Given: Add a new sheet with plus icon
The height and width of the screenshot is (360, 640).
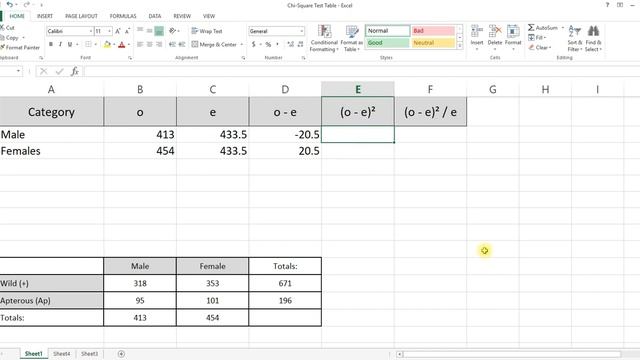Looking at the screenshot, I should point(121,354).
